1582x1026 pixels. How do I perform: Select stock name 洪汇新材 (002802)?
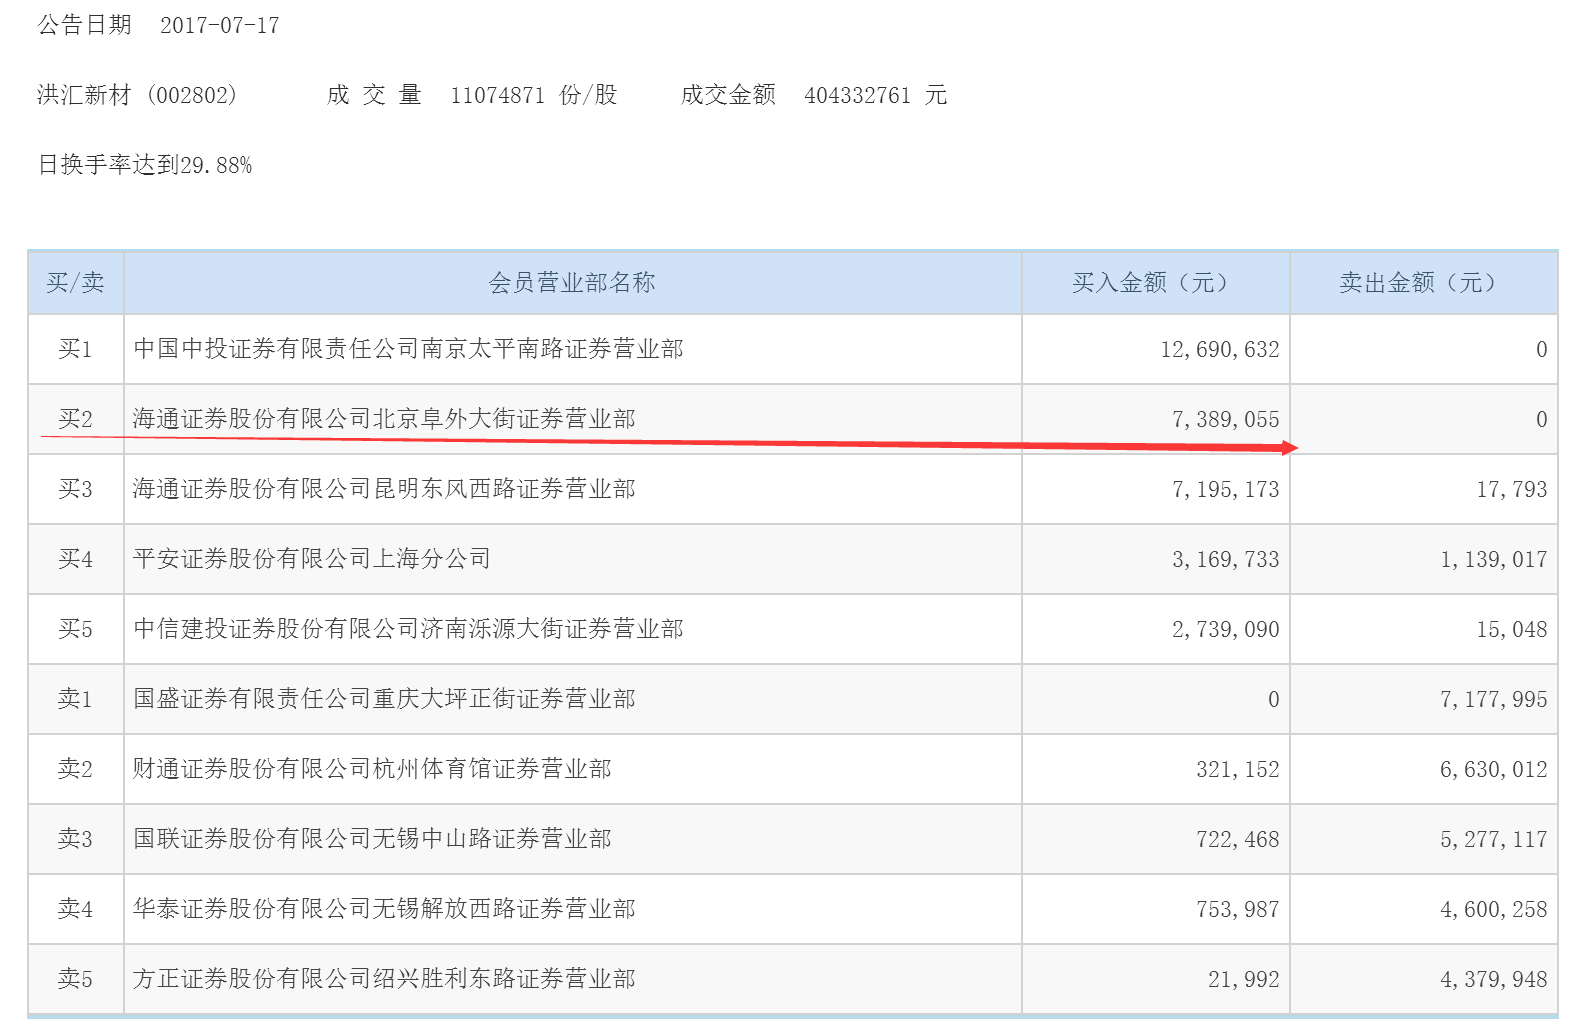click(x=137, y=95)
